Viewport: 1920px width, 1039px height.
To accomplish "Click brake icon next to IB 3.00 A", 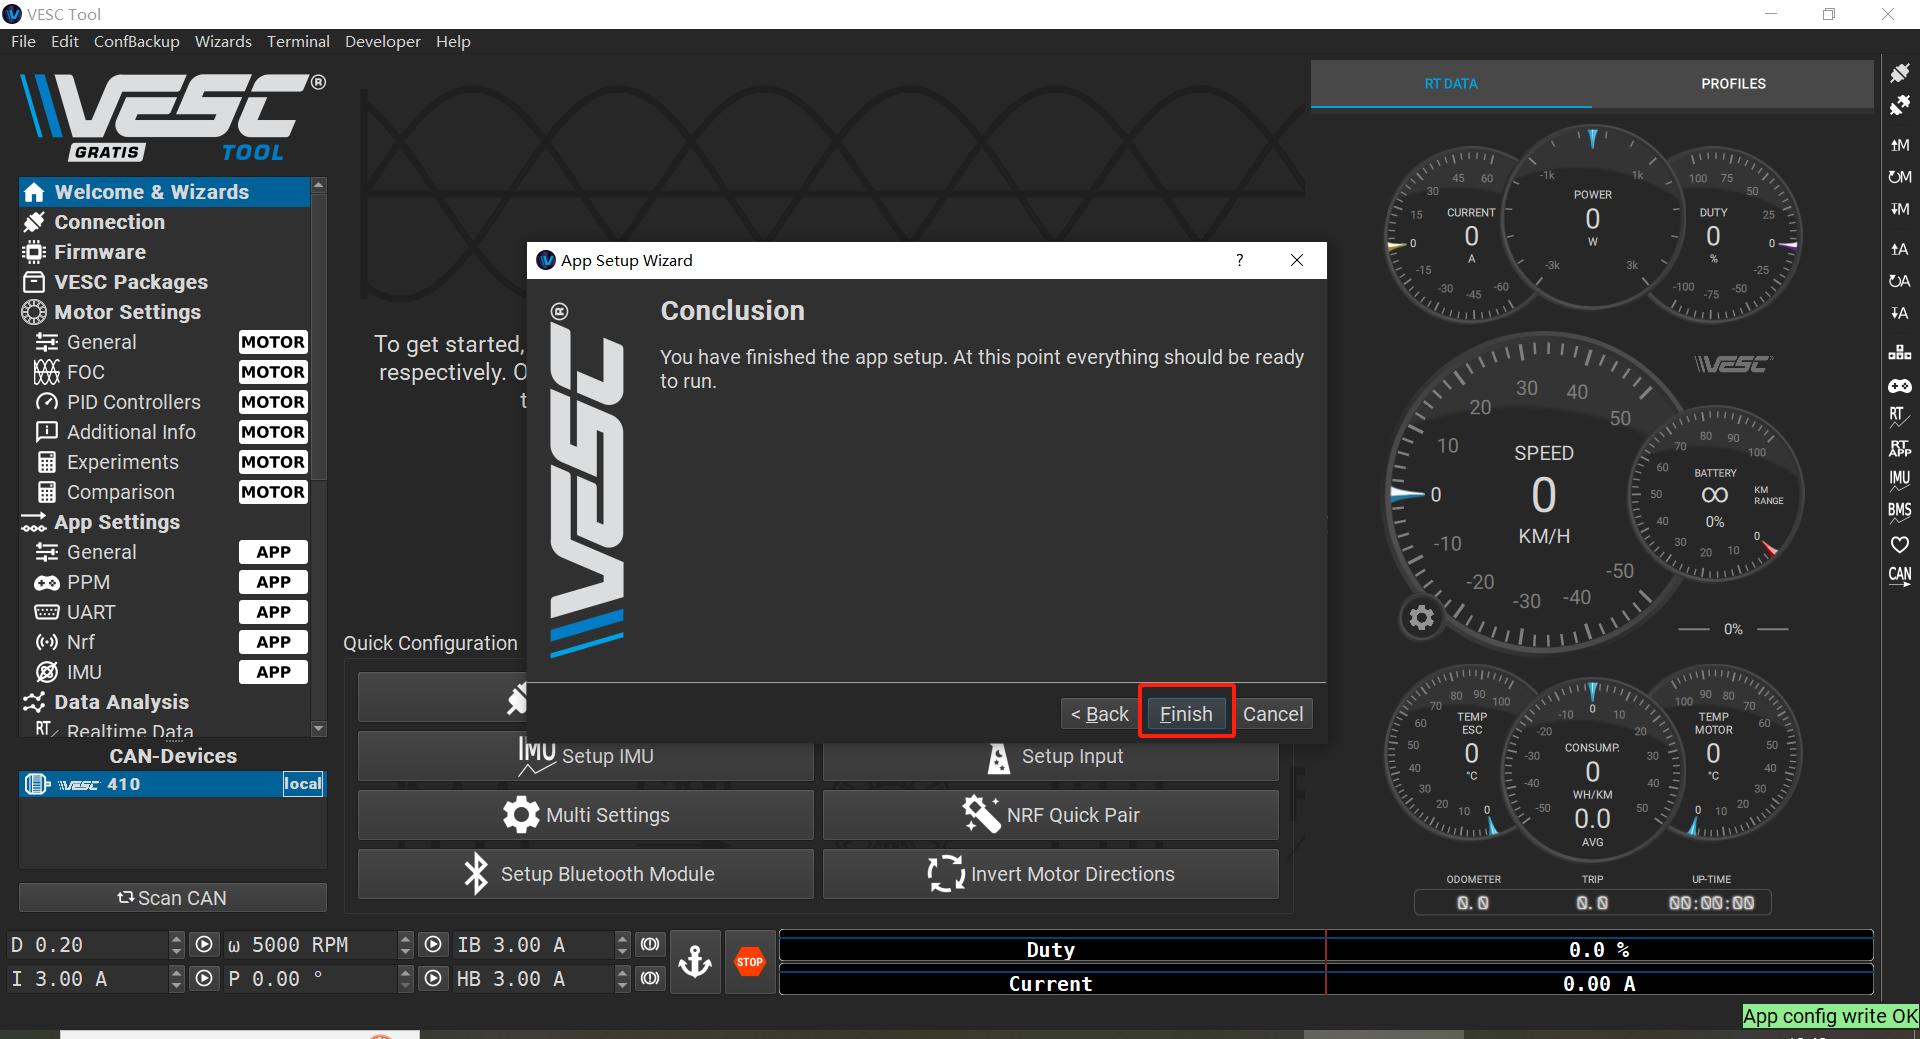I will tap(650, 945).
